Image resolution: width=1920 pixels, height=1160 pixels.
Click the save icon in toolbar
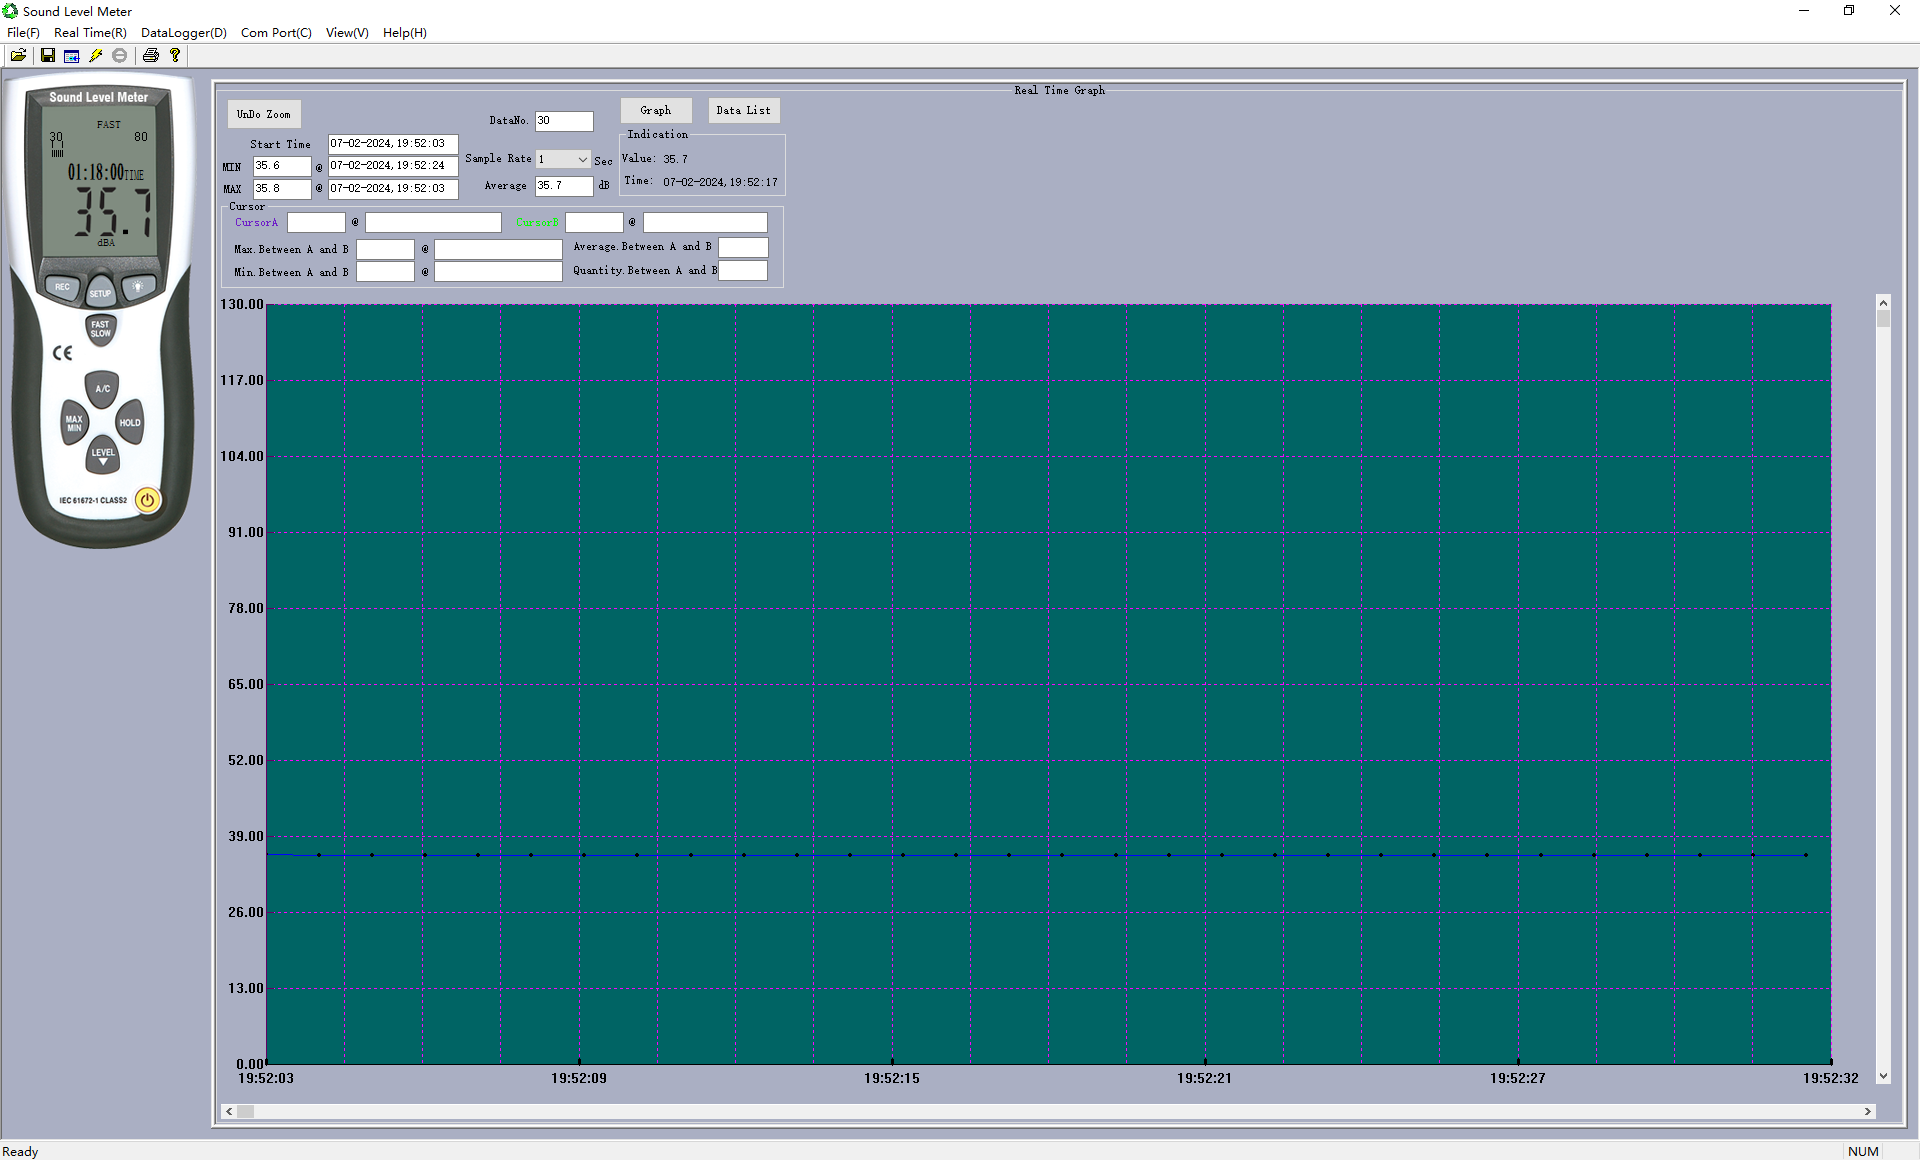[47, 55]
